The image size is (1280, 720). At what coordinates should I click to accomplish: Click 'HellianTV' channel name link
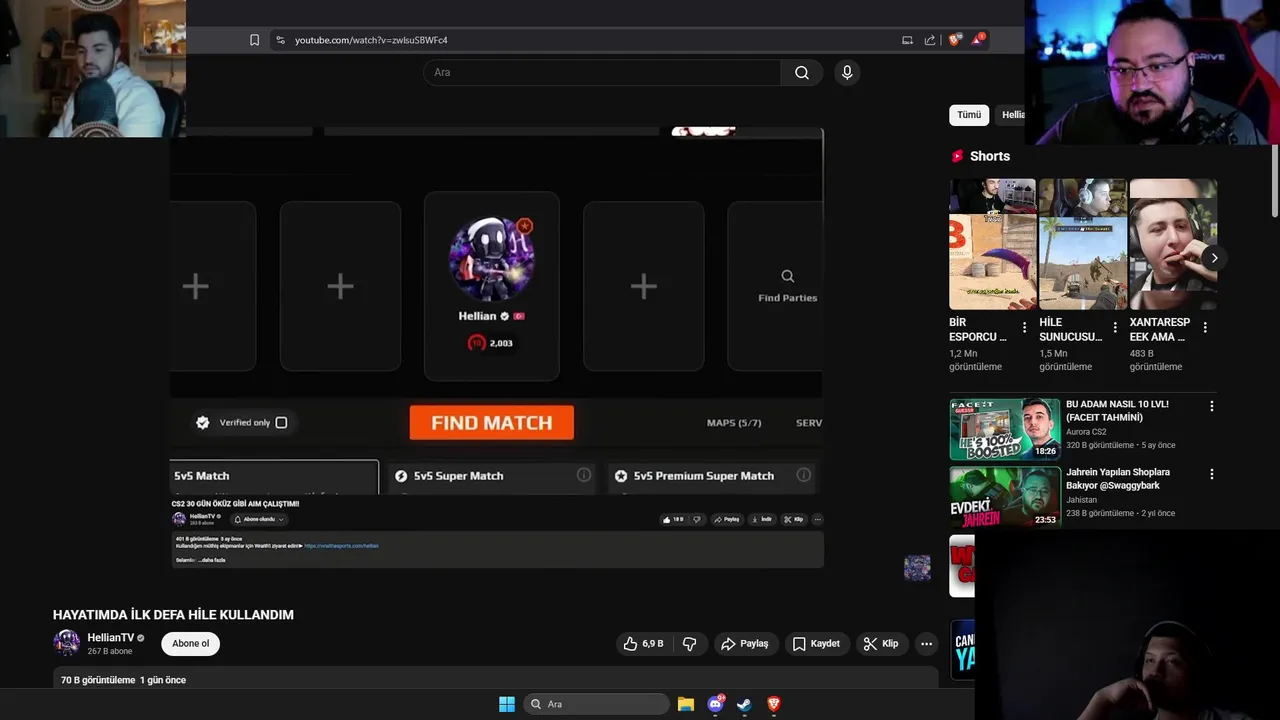[110, 637]
